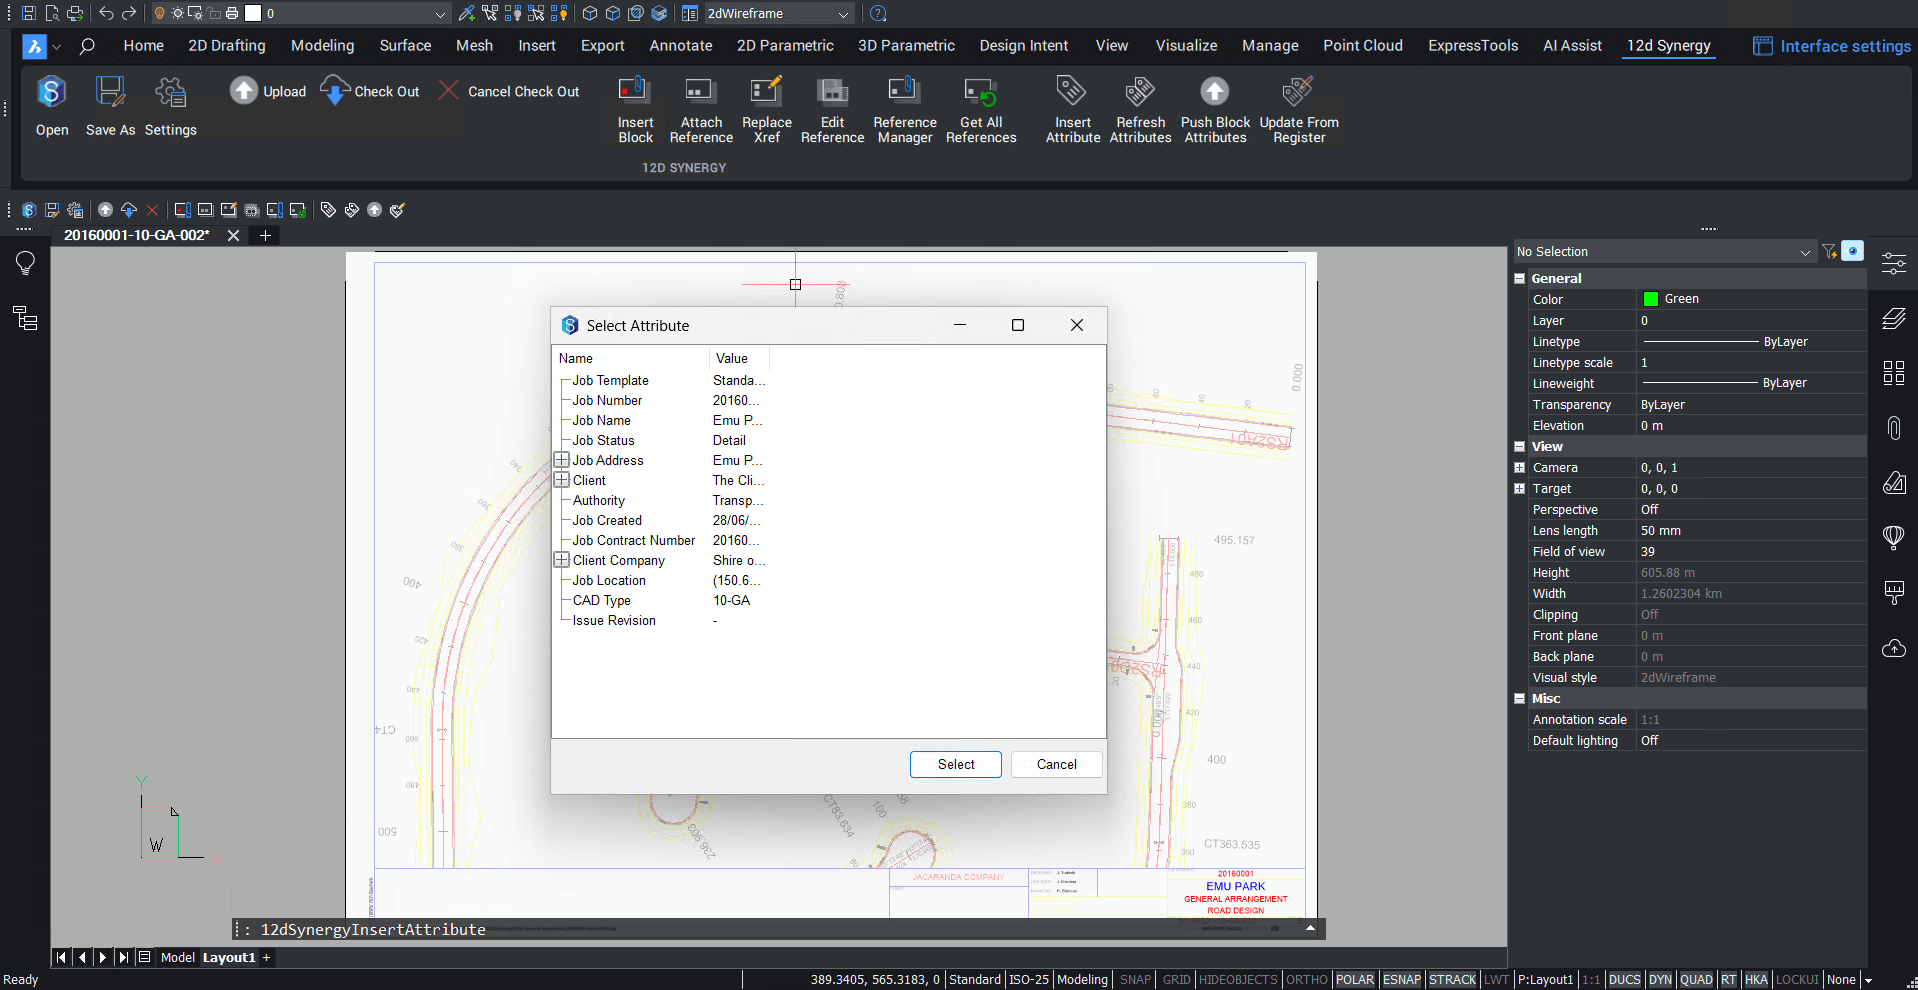This screenshot has height=990, width=1918.
Task: Click the Push Block Attributes tool
Action: 1215,110
